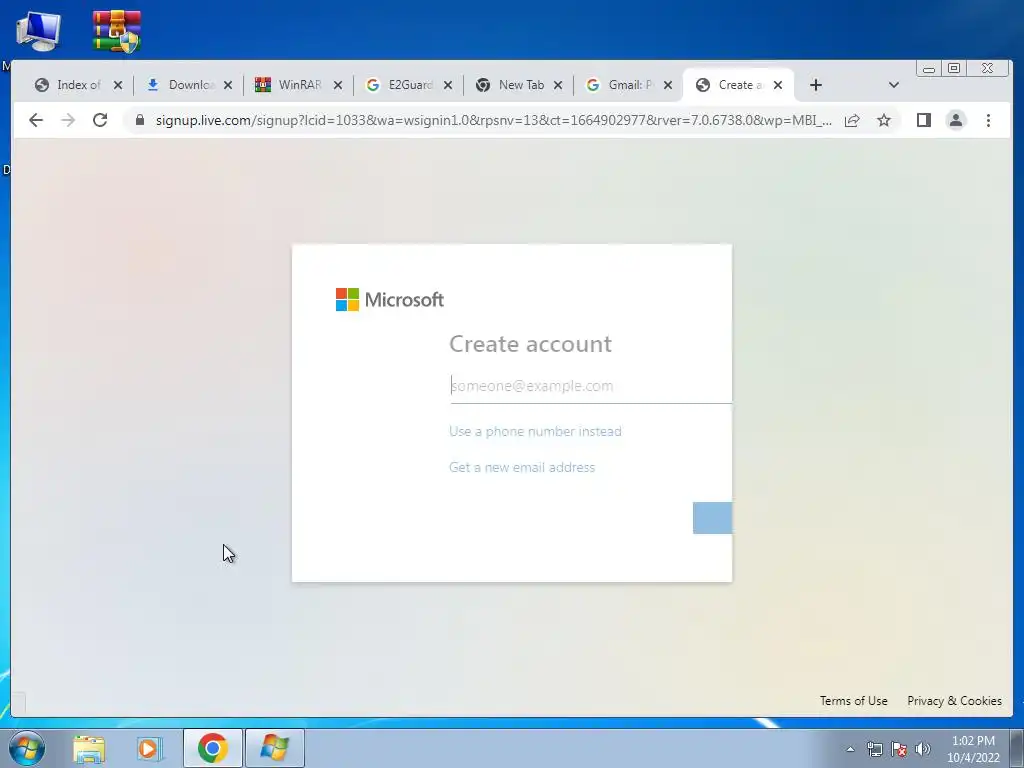Click Use a phone number instead
The height and width of the screenshot is (768, 1024).
[x=535, y=432]
